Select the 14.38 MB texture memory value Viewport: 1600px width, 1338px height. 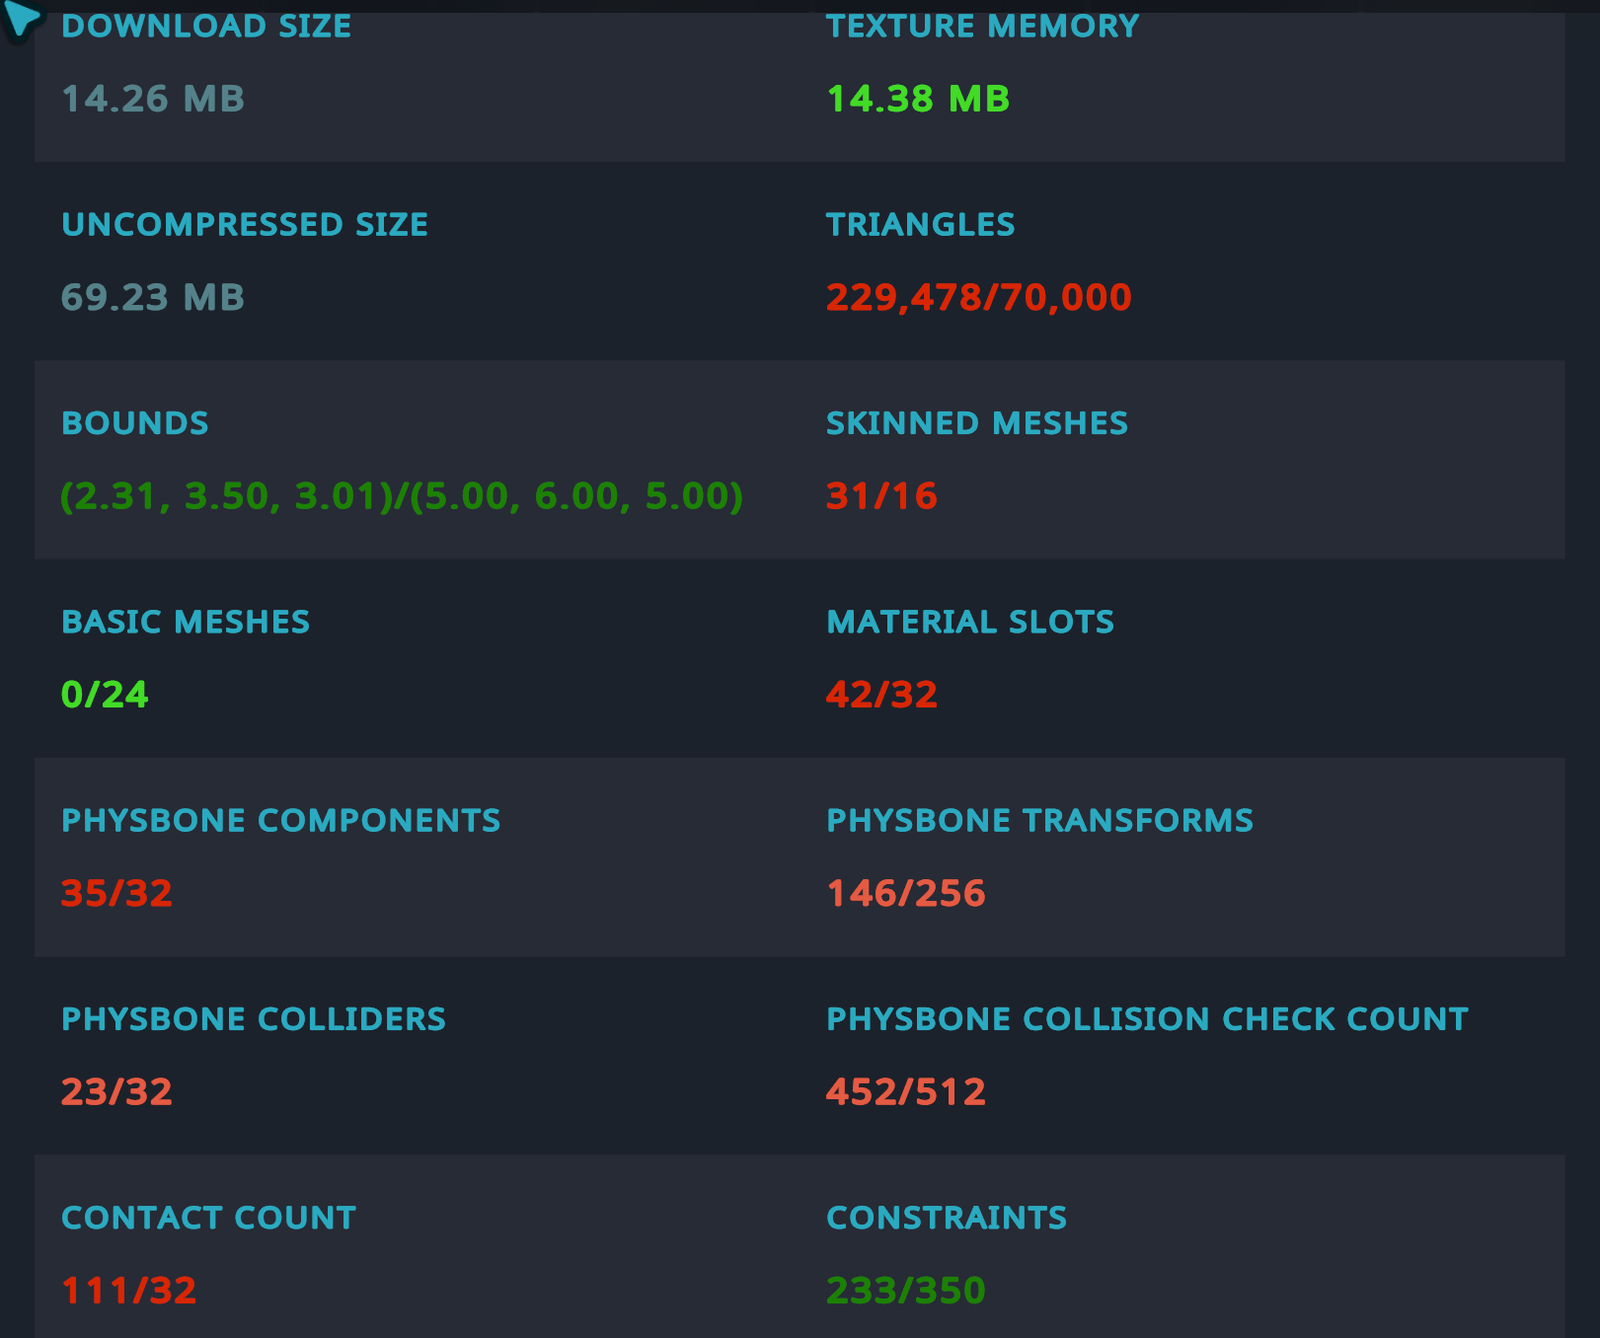point(918,99)
